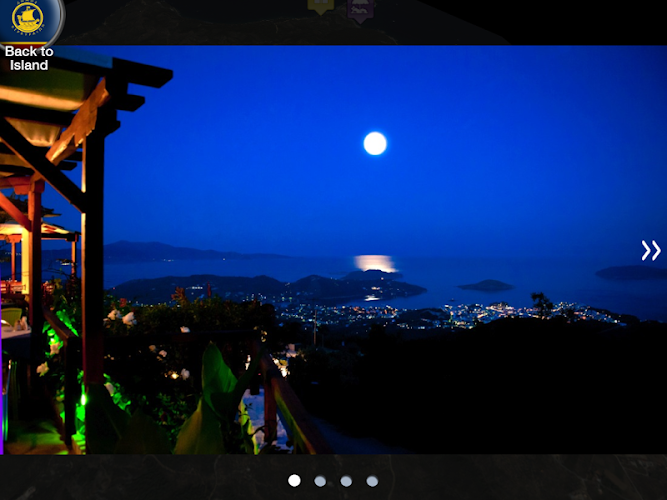Viewport: 667px width, 500px height.
Task: Select the first gallery pagination dot
Action: pyautogui.click(x=294, y=481)
